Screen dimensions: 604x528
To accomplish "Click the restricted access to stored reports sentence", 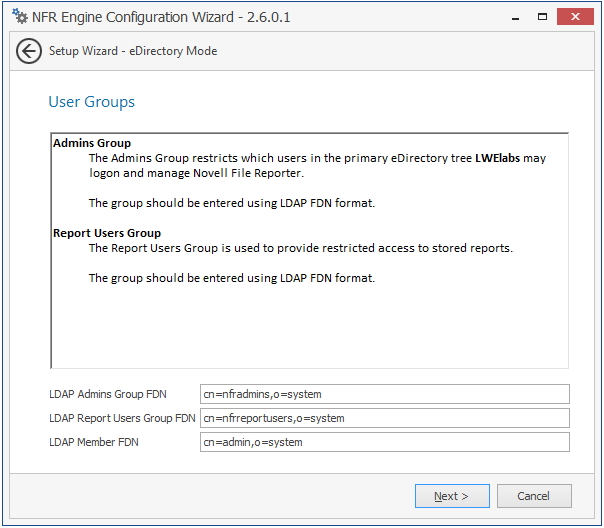I will click(x=300, y=248).
